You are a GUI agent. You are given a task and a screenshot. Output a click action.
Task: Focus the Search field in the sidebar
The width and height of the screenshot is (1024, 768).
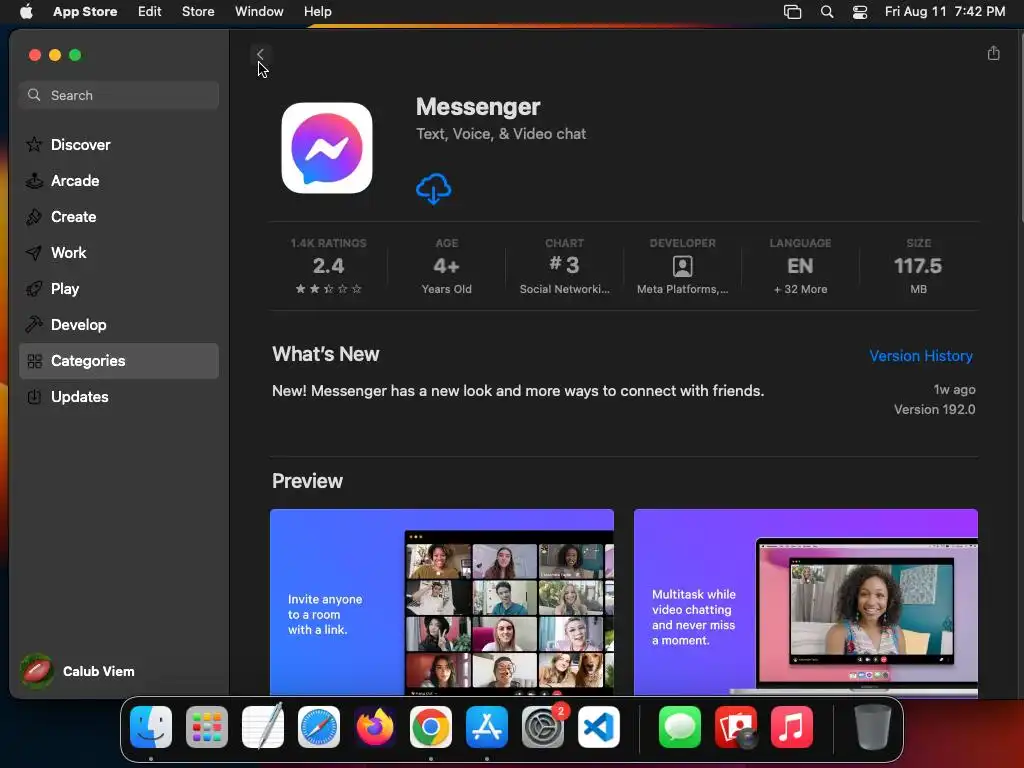pyautogui.click(x=119, y=95)
